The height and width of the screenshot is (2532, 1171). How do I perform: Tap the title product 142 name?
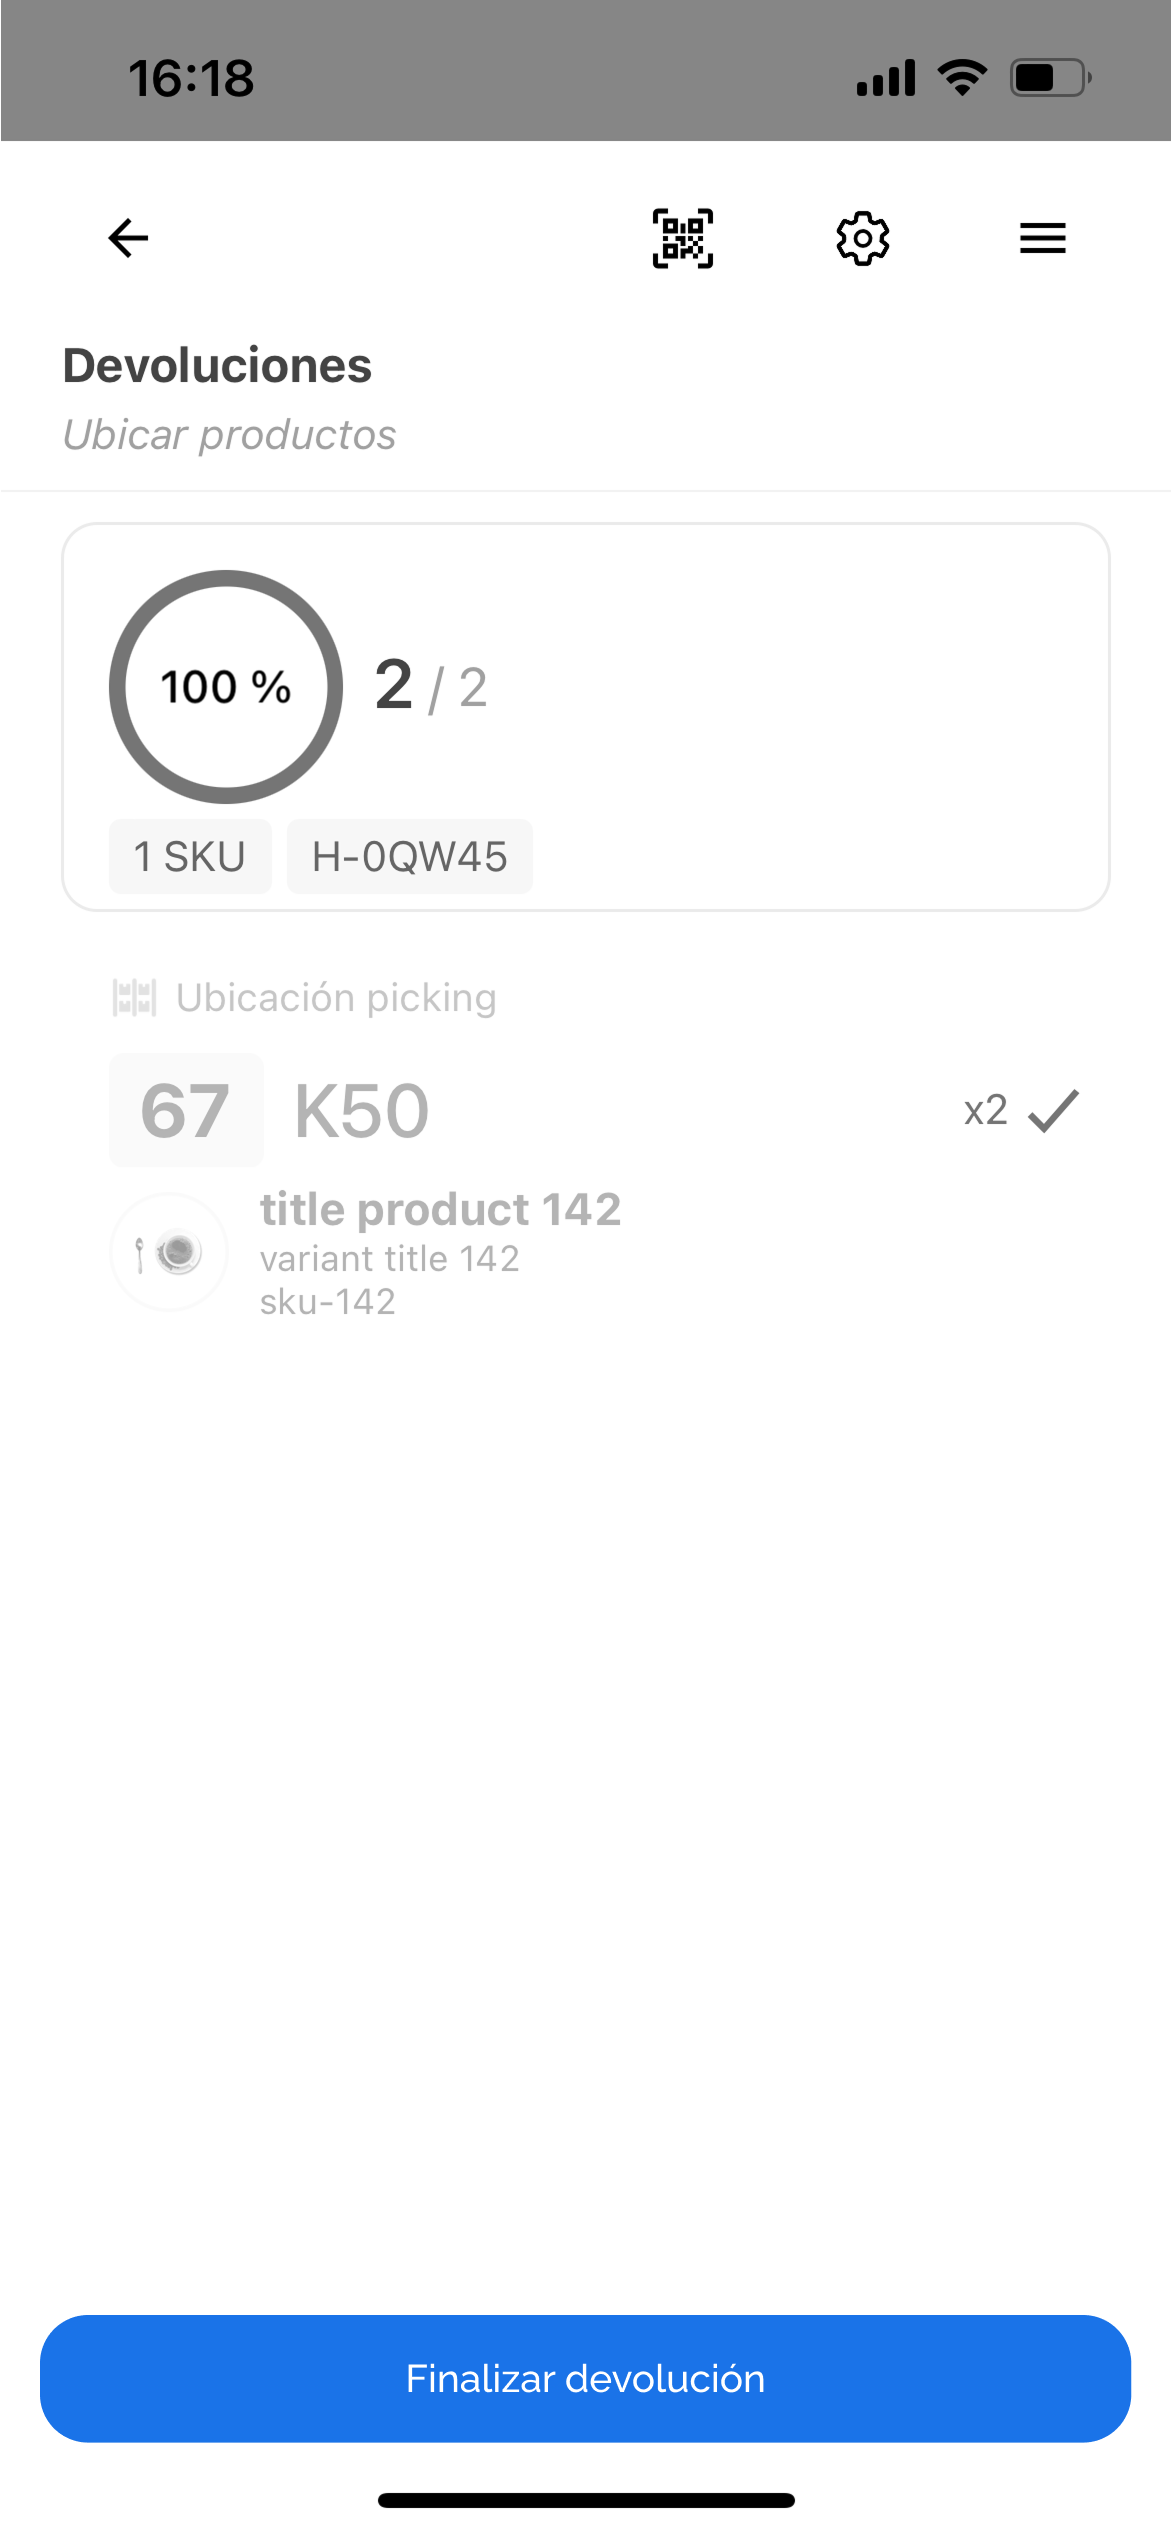tap(440, 1209)
